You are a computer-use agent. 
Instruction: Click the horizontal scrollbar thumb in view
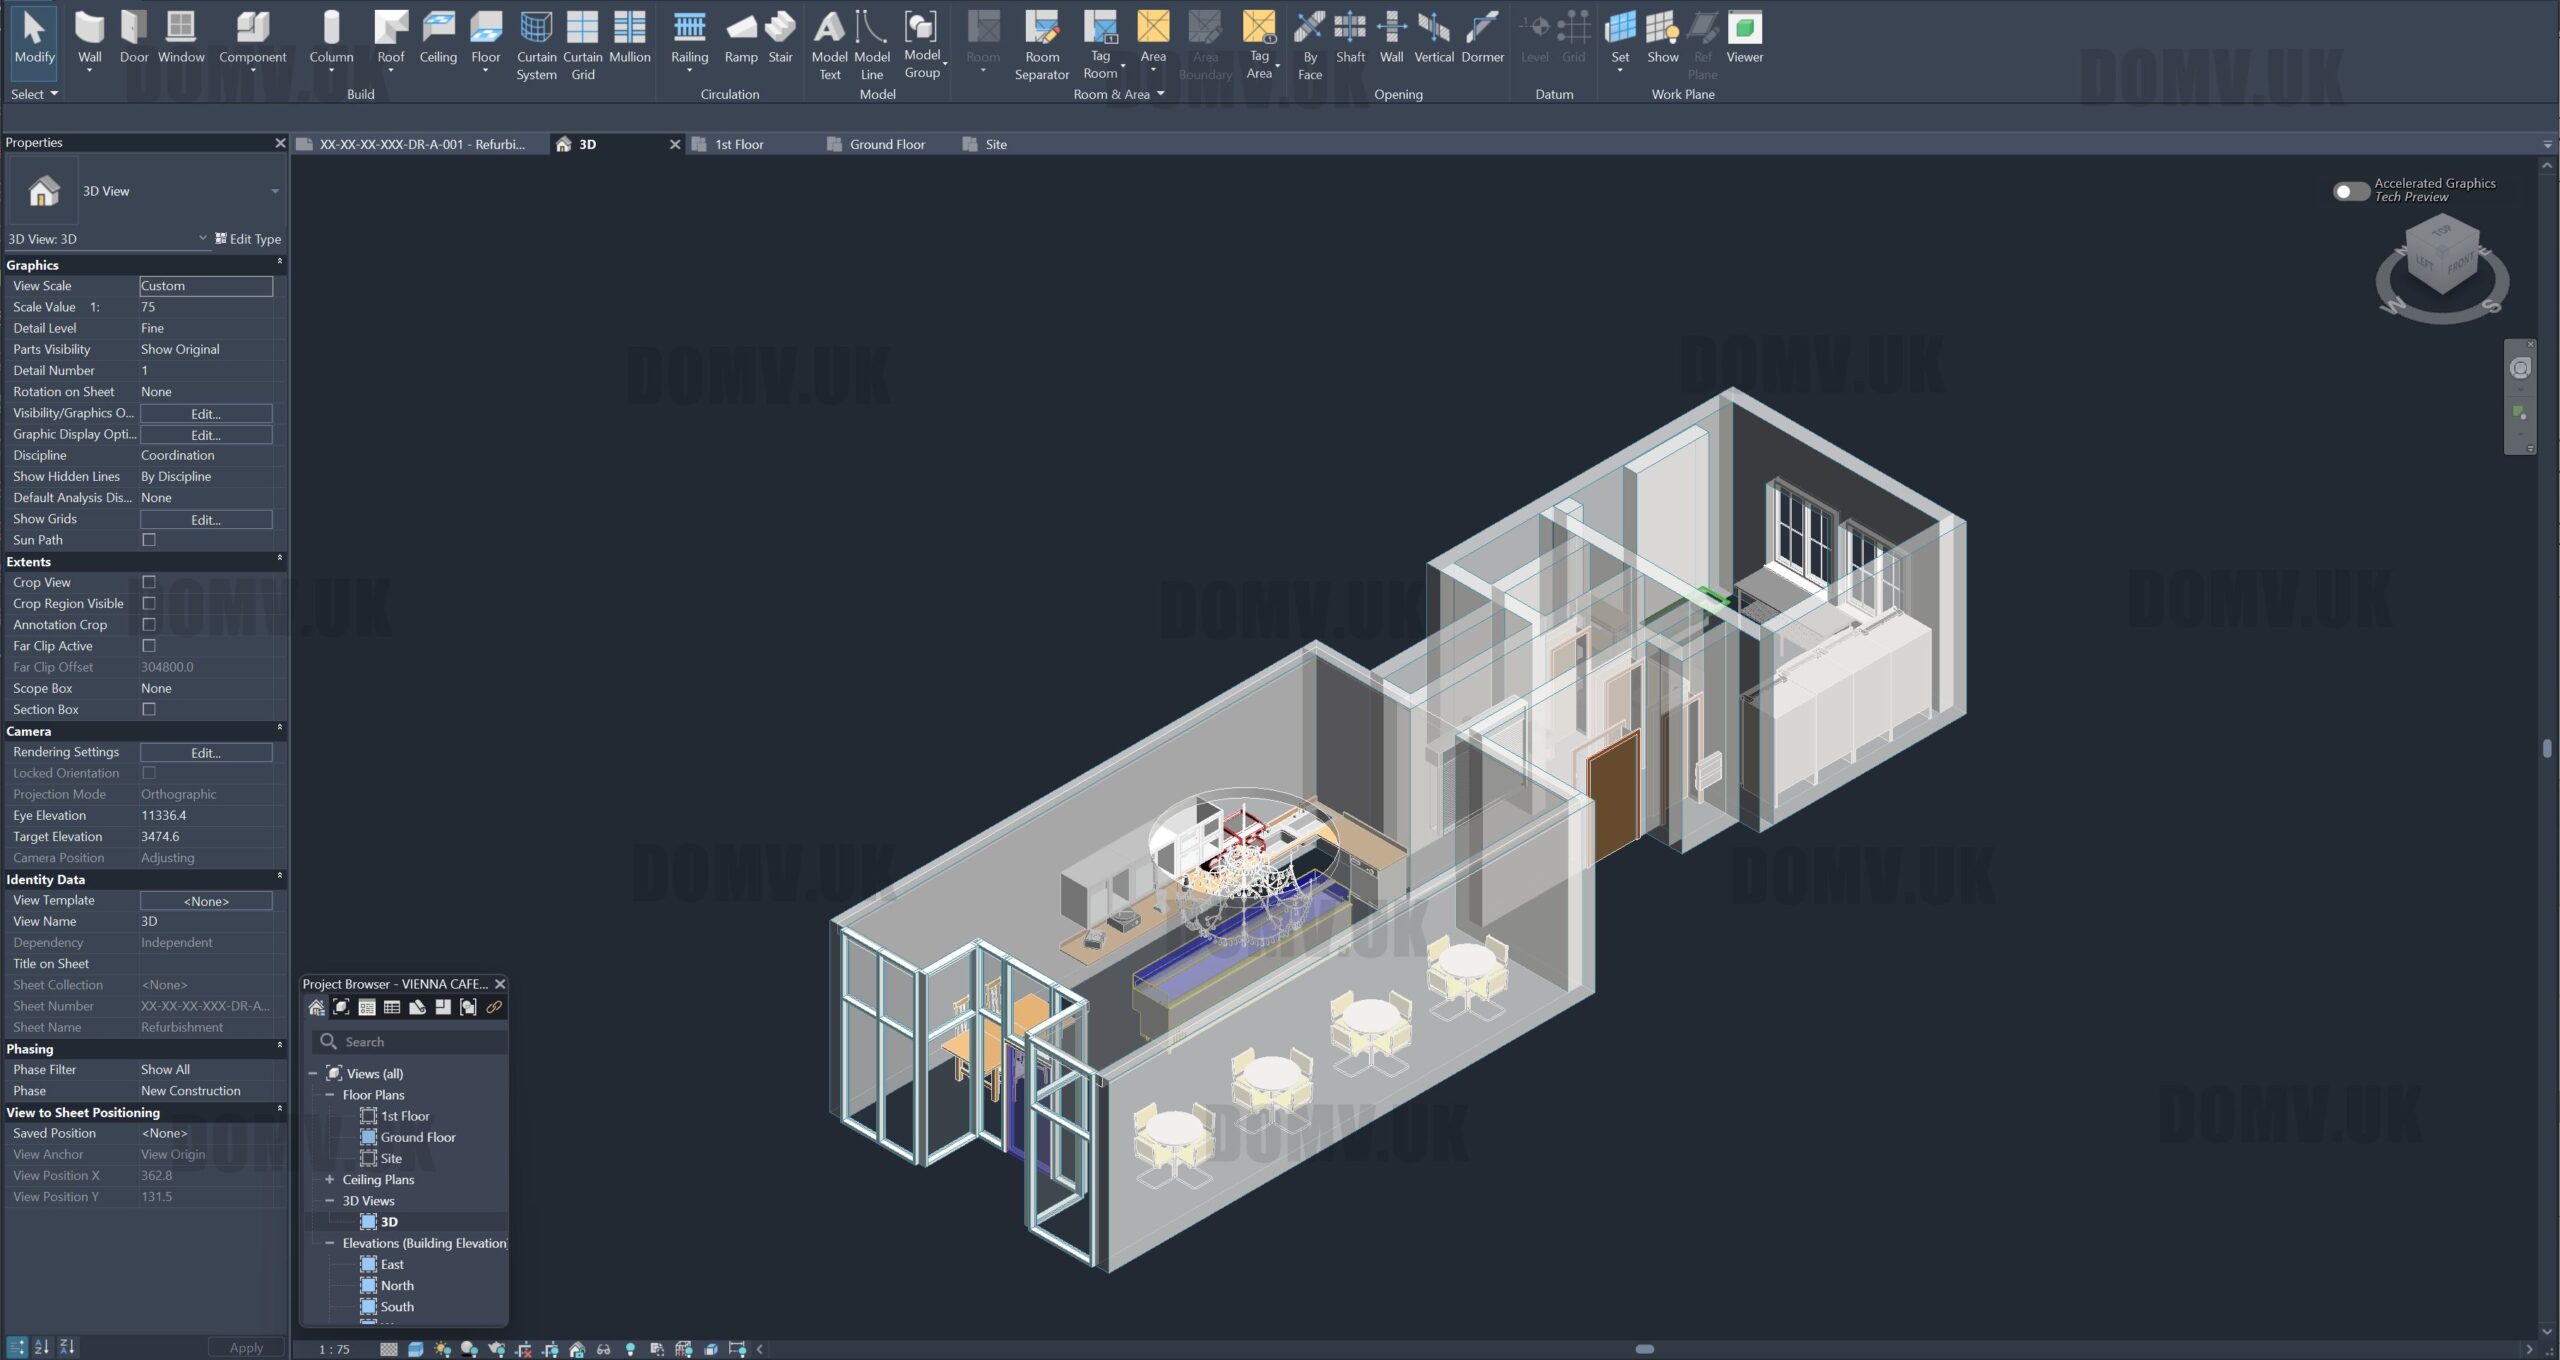pos(1644,1349)
